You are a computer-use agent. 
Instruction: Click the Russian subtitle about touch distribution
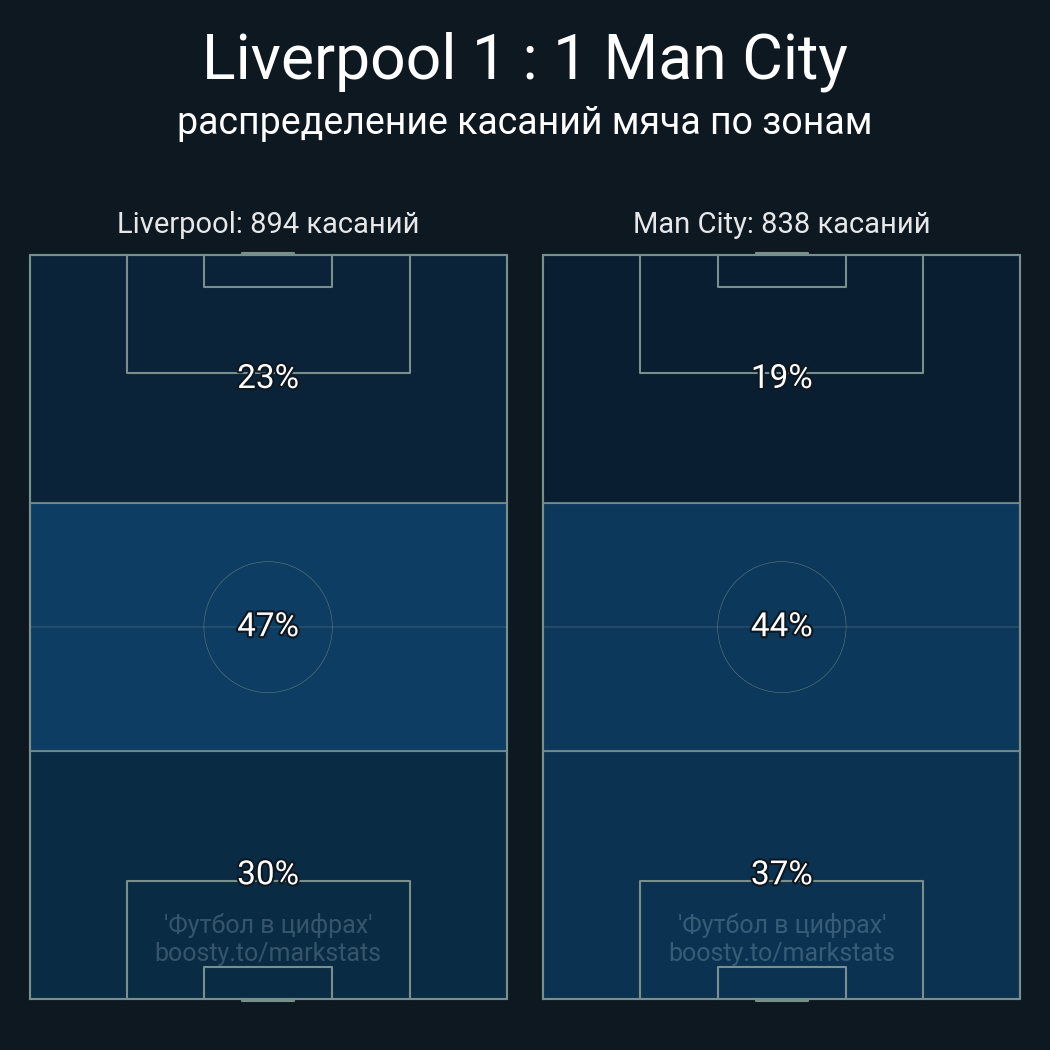click(x=525, y=122)
